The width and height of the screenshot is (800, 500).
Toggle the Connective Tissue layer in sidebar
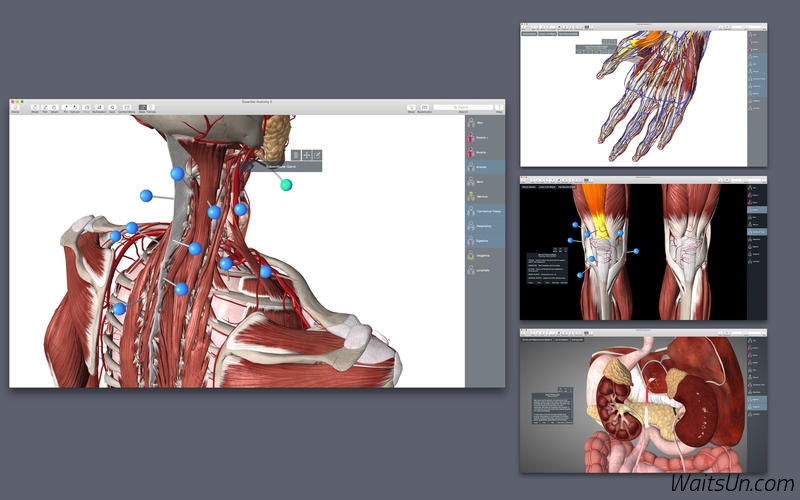coord(485,211)
